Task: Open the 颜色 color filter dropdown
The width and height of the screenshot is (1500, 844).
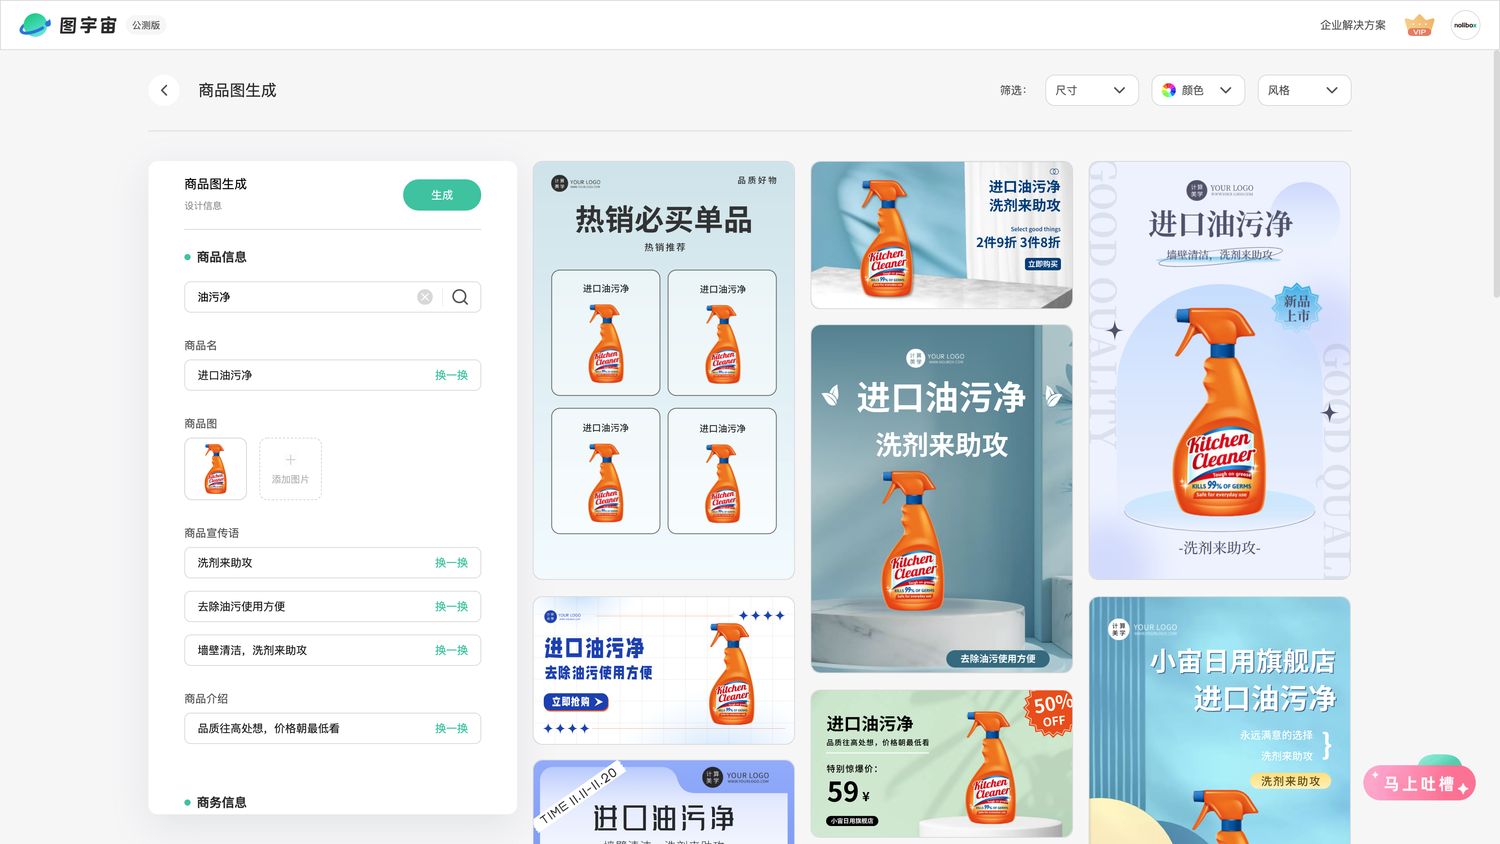Action: click(1198, 90)
